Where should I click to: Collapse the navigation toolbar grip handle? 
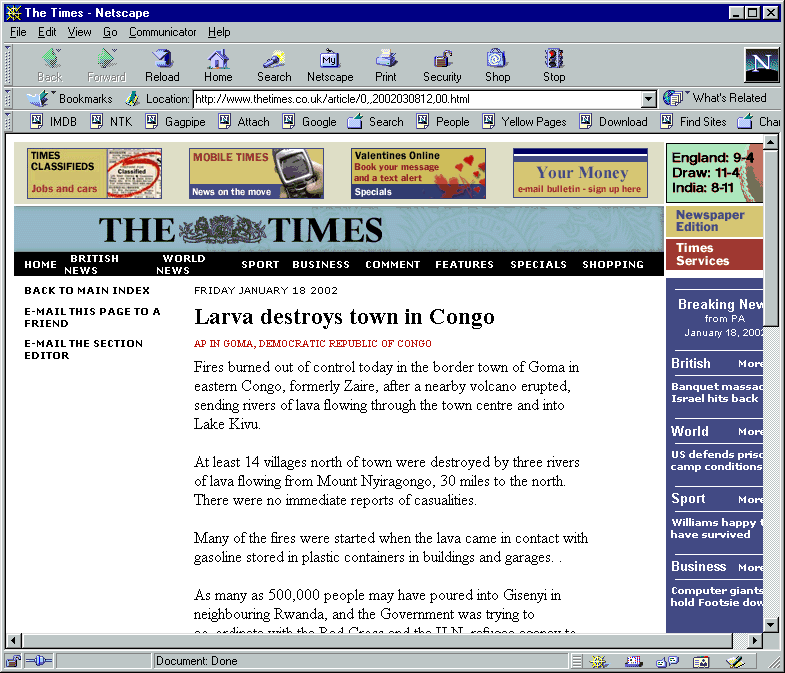pyautogui.click(x=8, y=65)
